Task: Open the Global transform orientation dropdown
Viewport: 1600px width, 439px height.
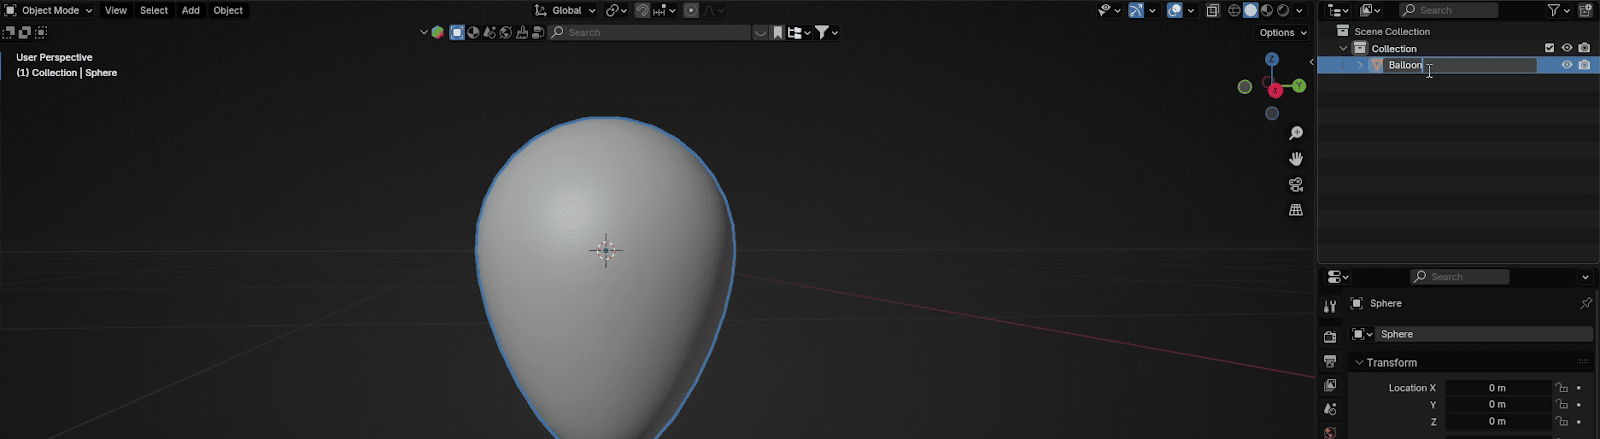Action: [x=566, y=10]
